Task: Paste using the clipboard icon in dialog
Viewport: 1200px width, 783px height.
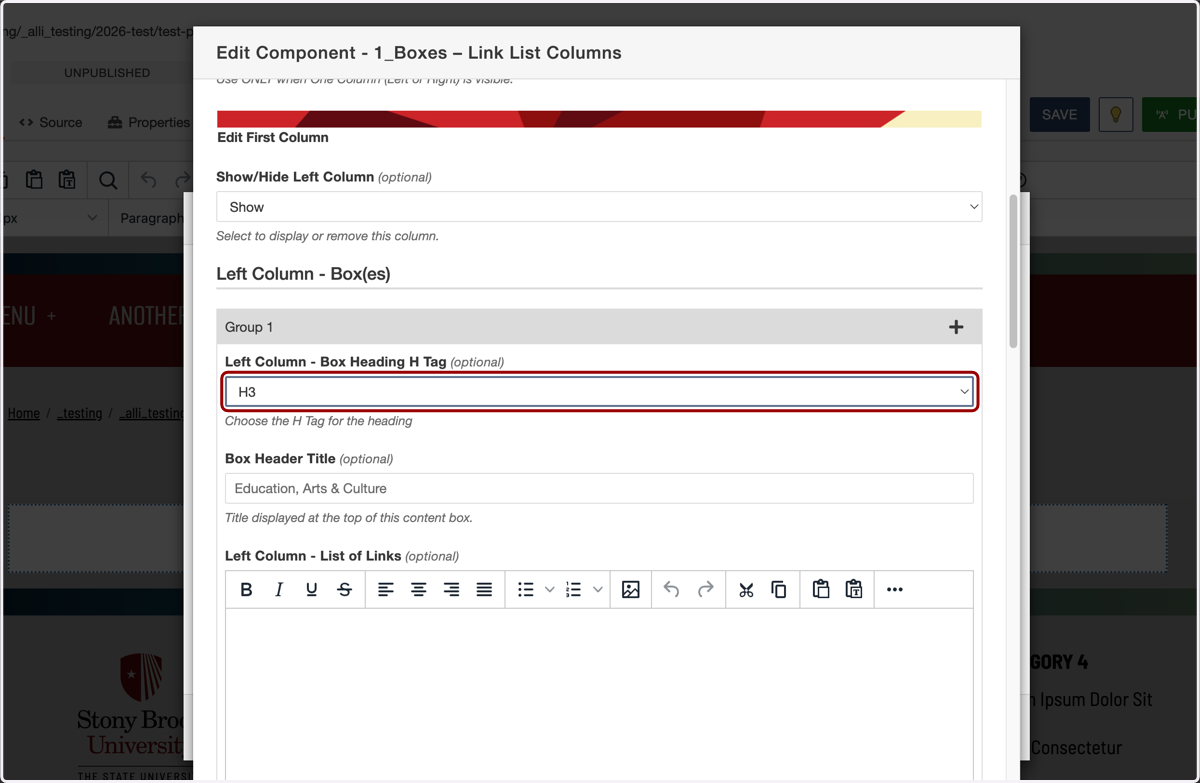Action: pyautogui.click(x=821, y=590)
